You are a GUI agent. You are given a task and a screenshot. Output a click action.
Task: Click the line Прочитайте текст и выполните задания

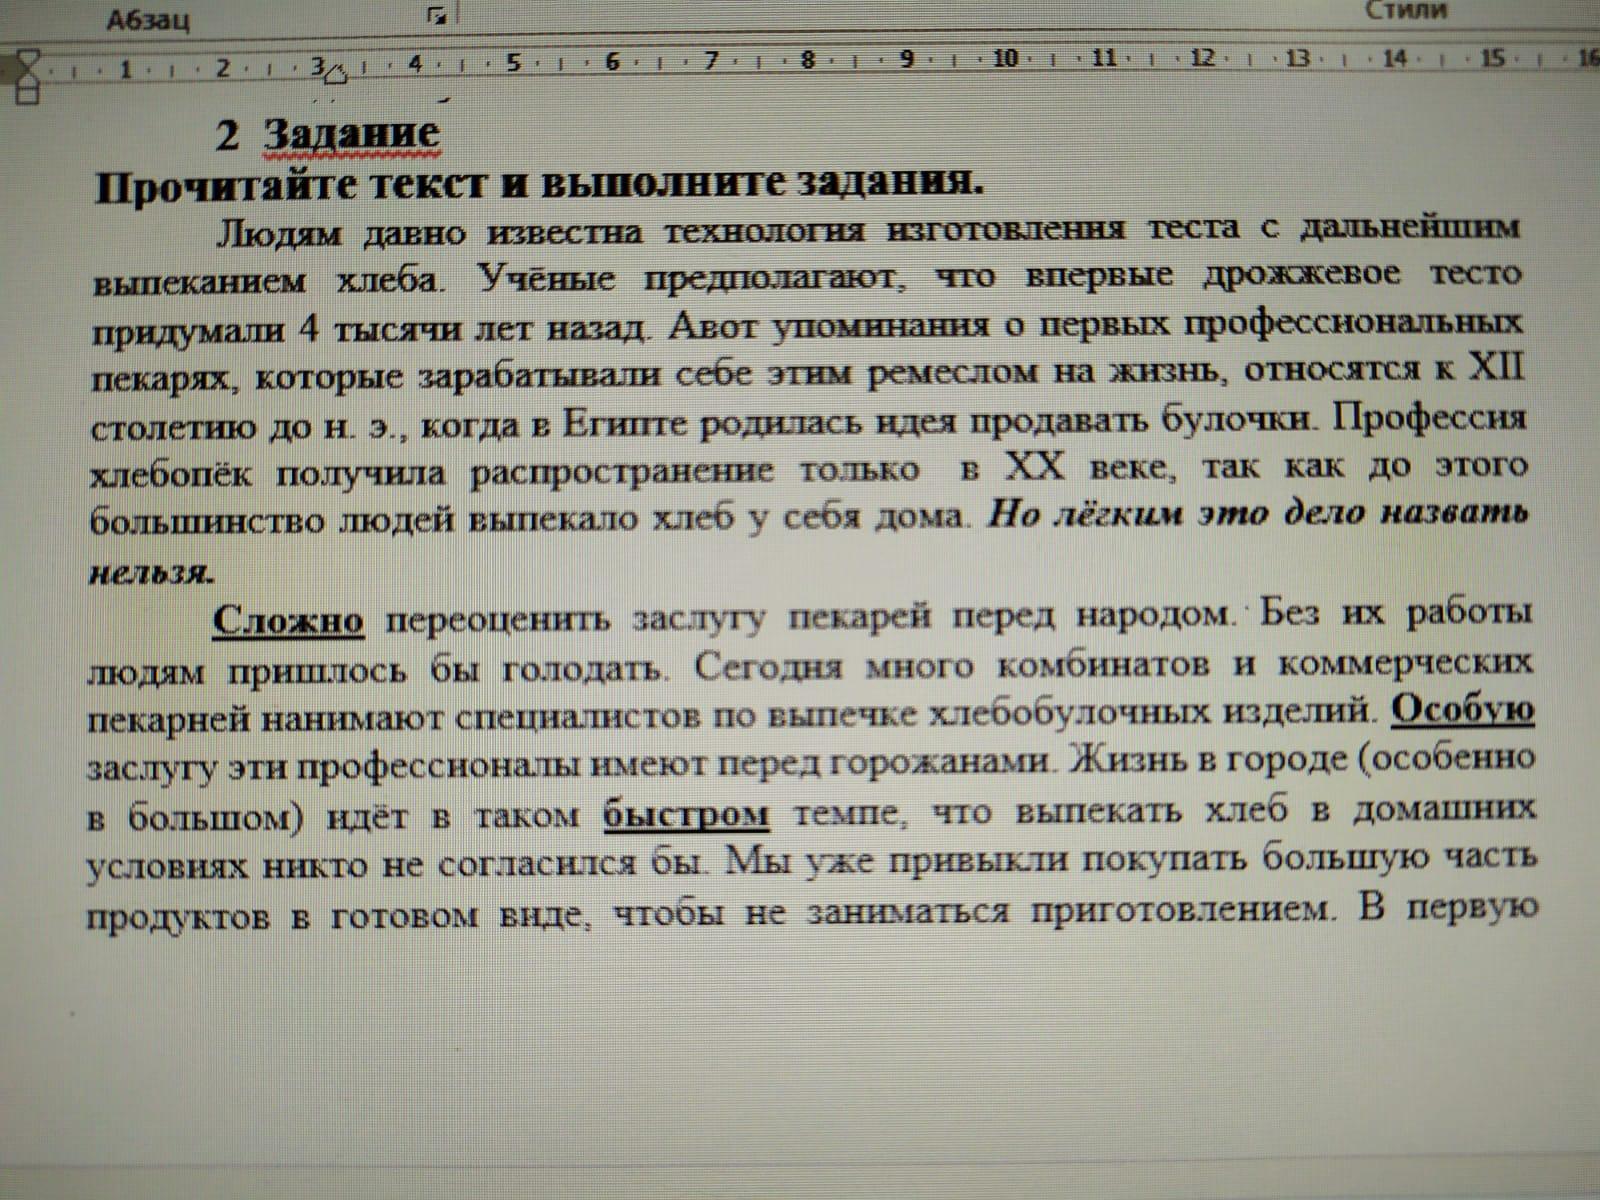pos(540,184)
